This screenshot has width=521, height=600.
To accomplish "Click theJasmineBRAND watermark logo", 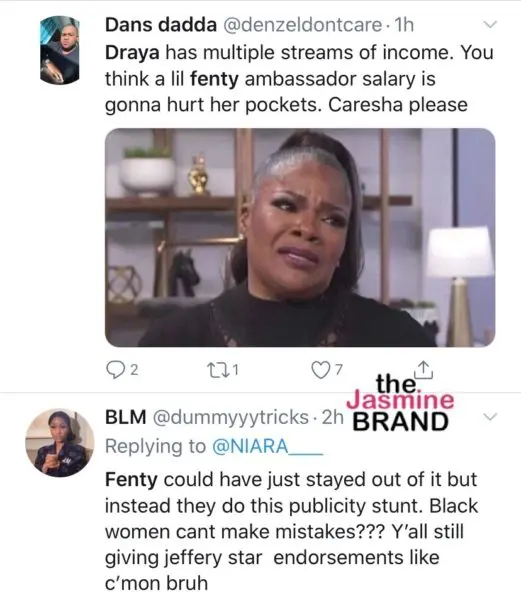I will tap(400, 403).
